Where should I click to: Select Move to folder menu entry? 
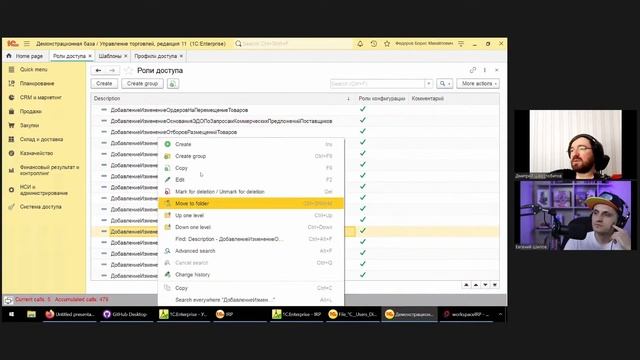point(251,203)
